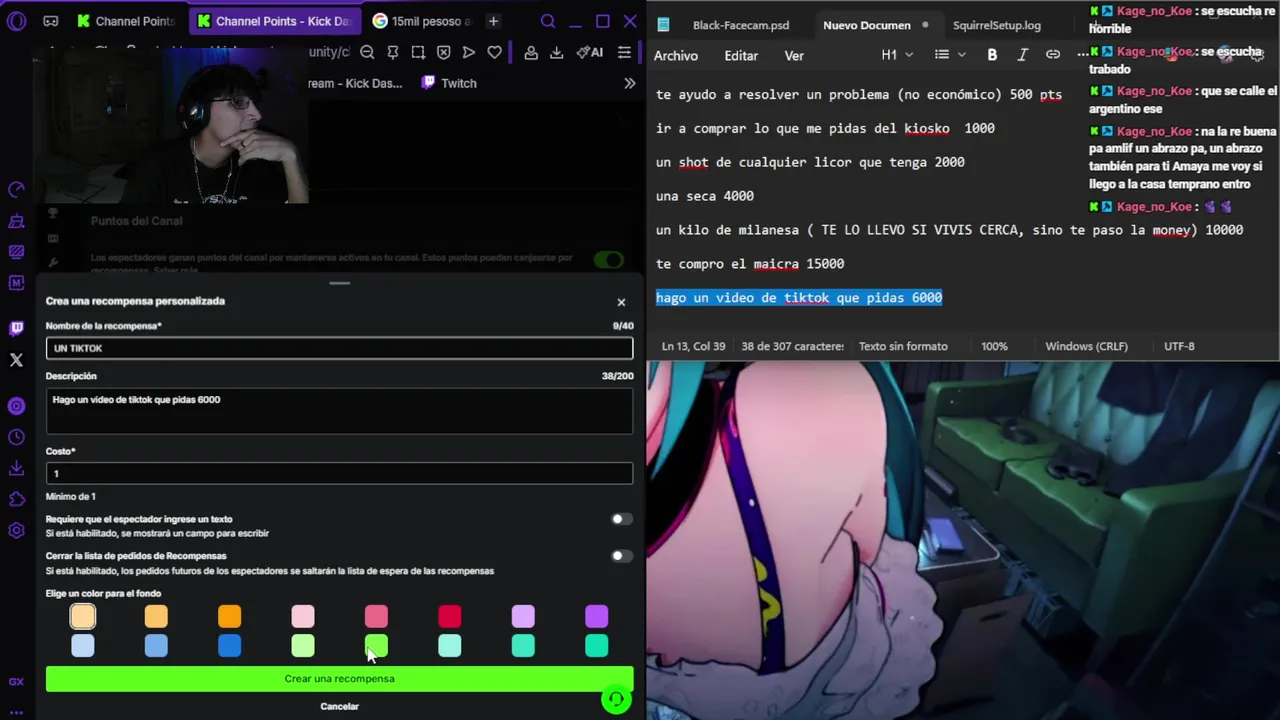Click zoom 100% in Notepad status bar
The image size is (1280, 720).
[994, 346]
